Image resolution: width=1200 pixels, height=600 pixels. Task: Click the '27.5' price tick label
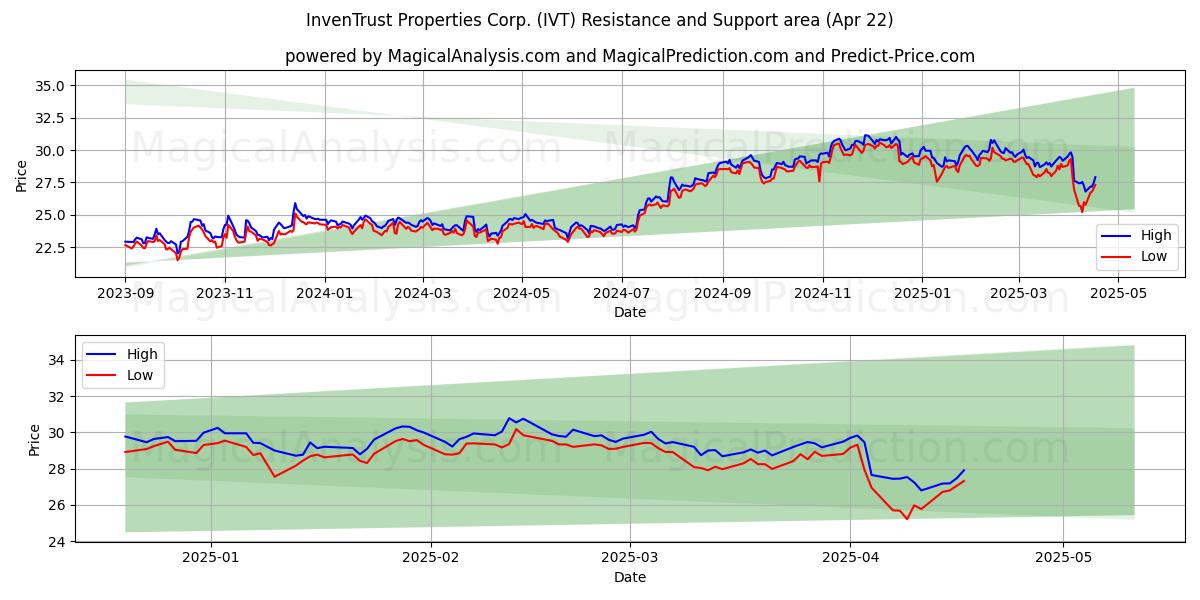[51, 183]
